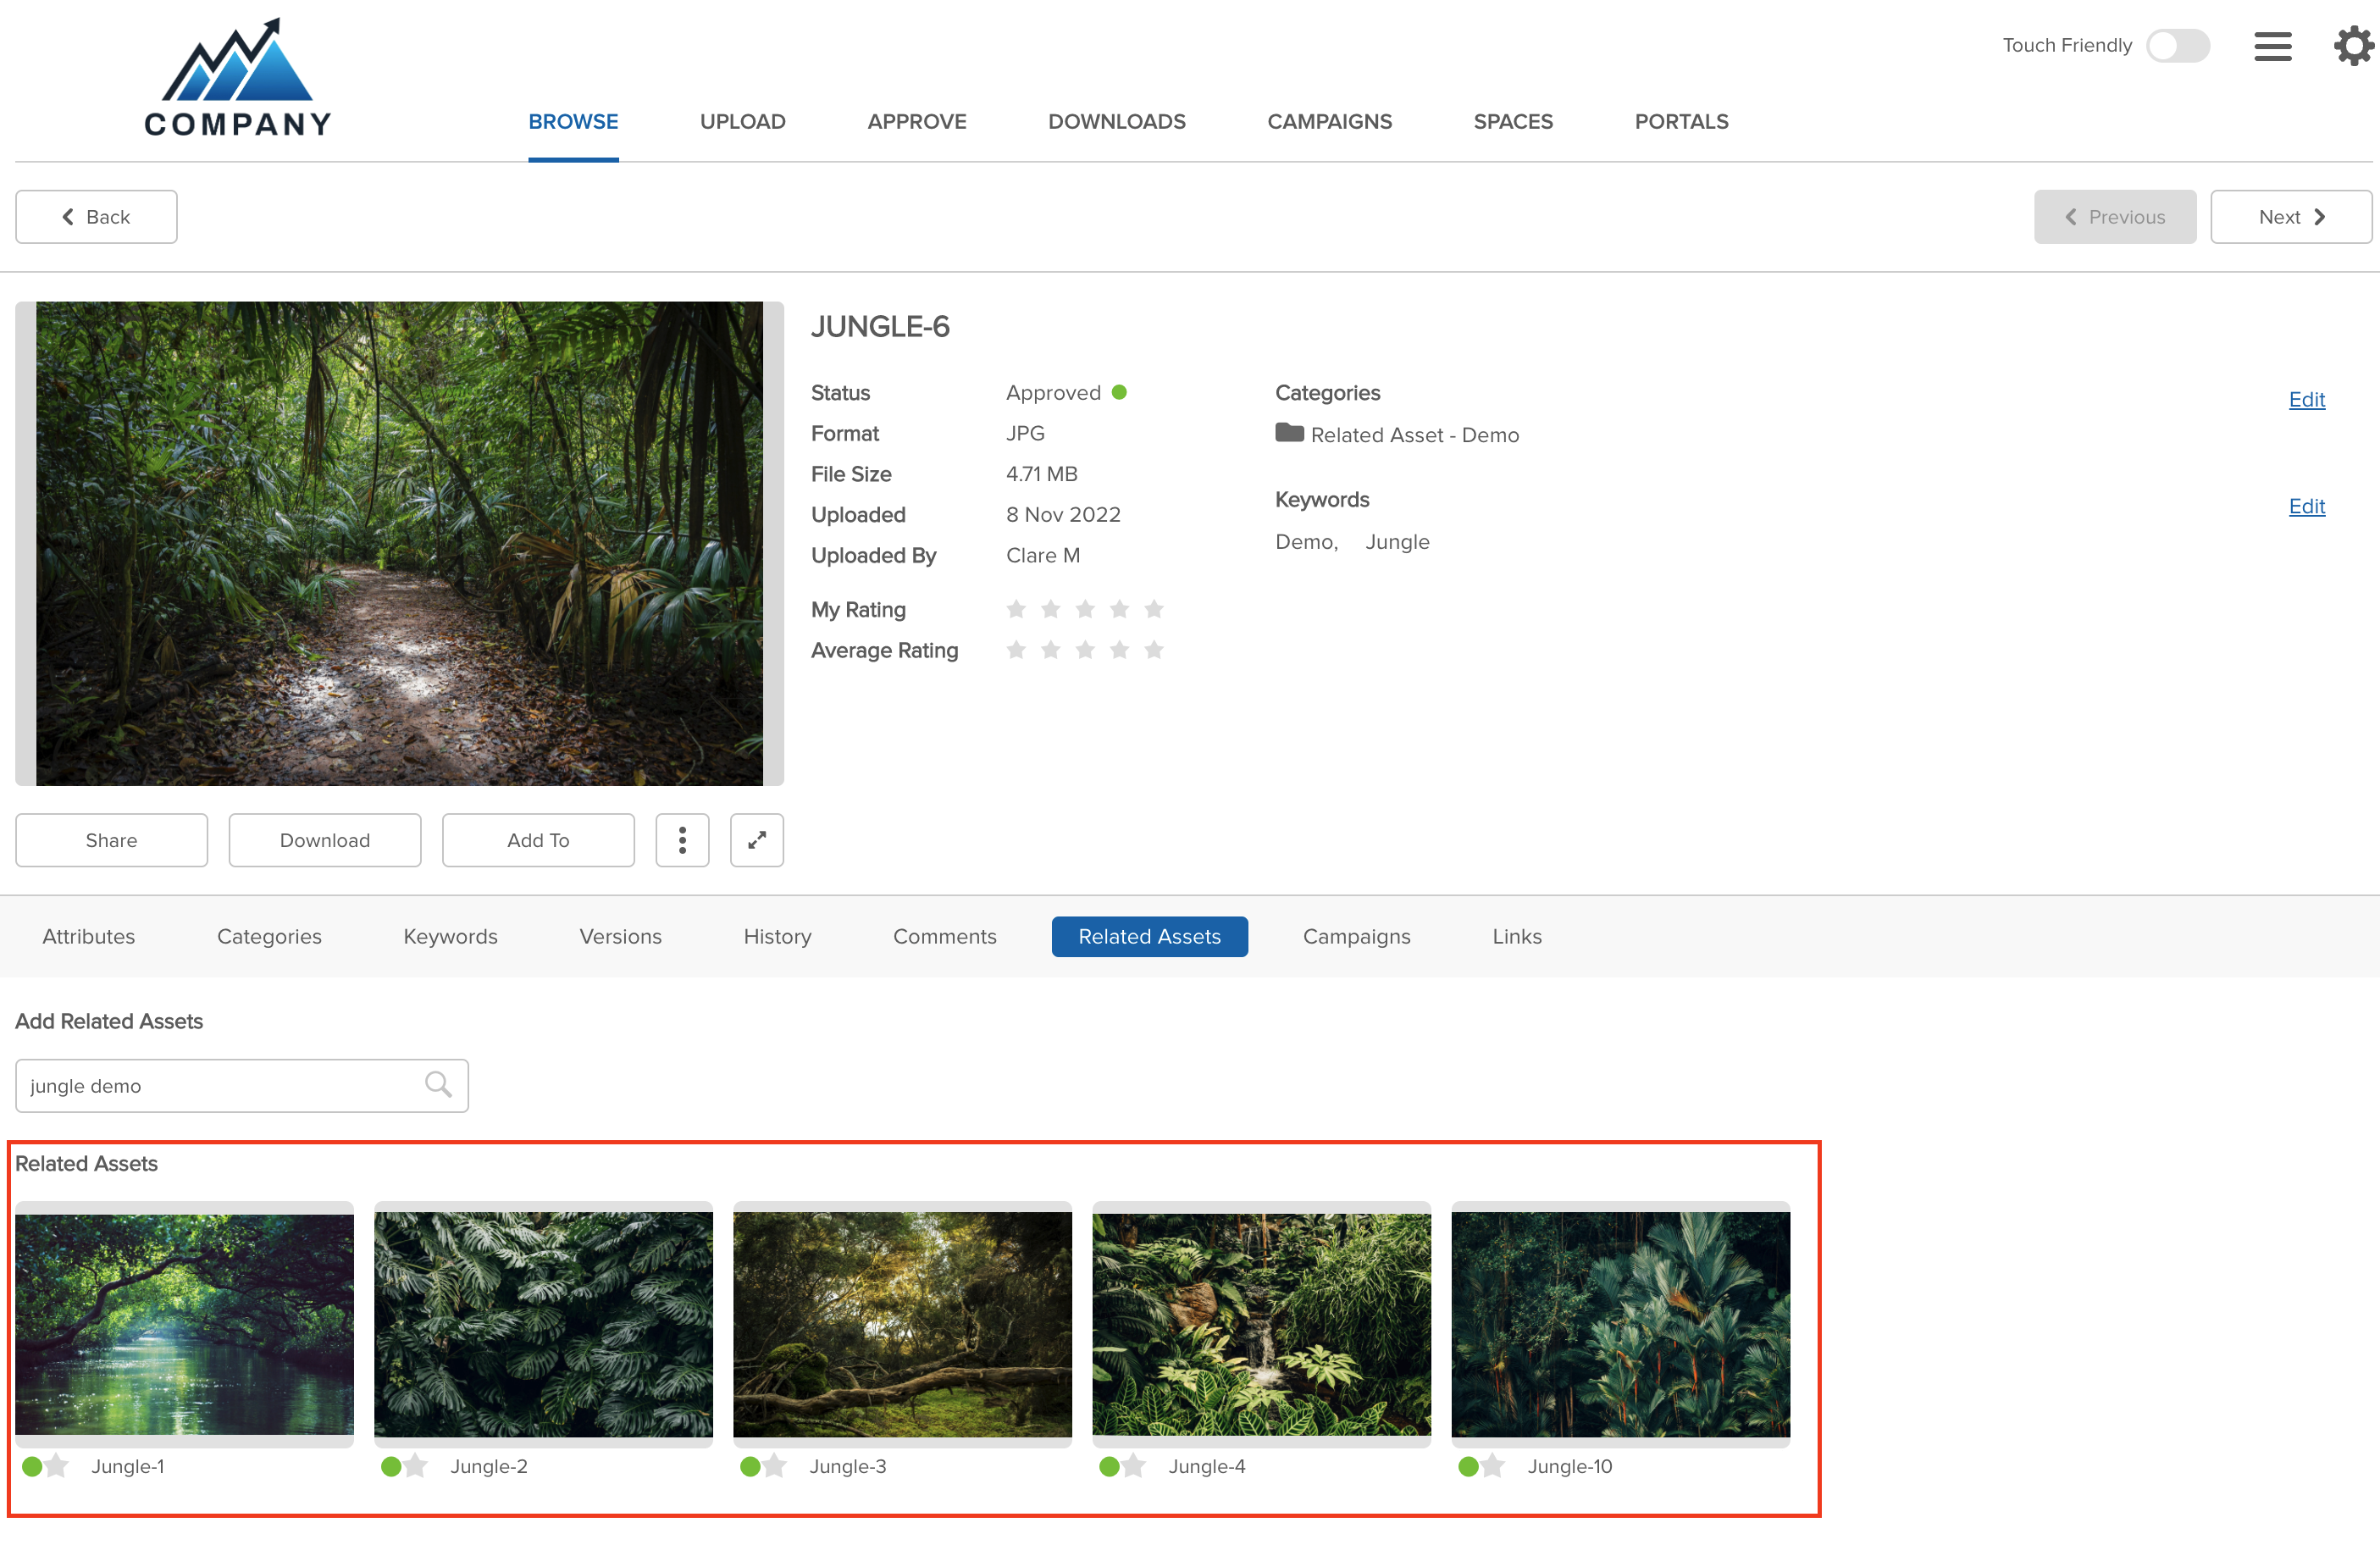Open the hamburger menu icon
The image size is (2380, 1567).
click(x=2272, y=46)
